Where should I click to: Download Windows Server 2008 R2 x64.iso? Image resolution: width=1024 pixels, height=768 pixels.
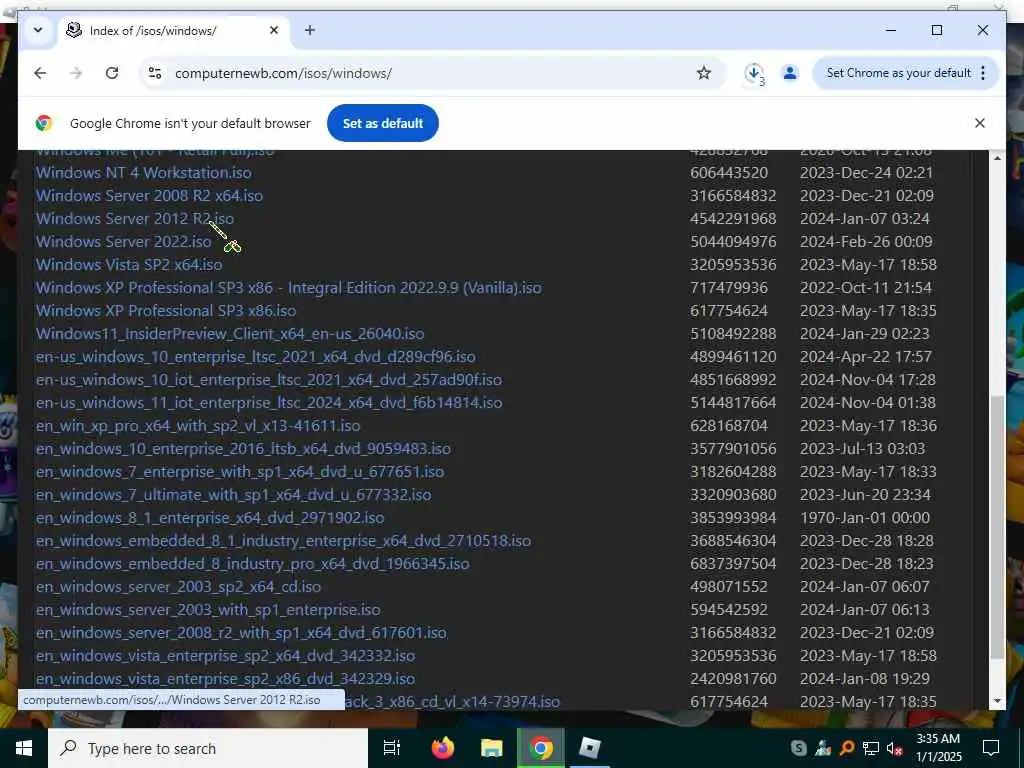point(150,195)
